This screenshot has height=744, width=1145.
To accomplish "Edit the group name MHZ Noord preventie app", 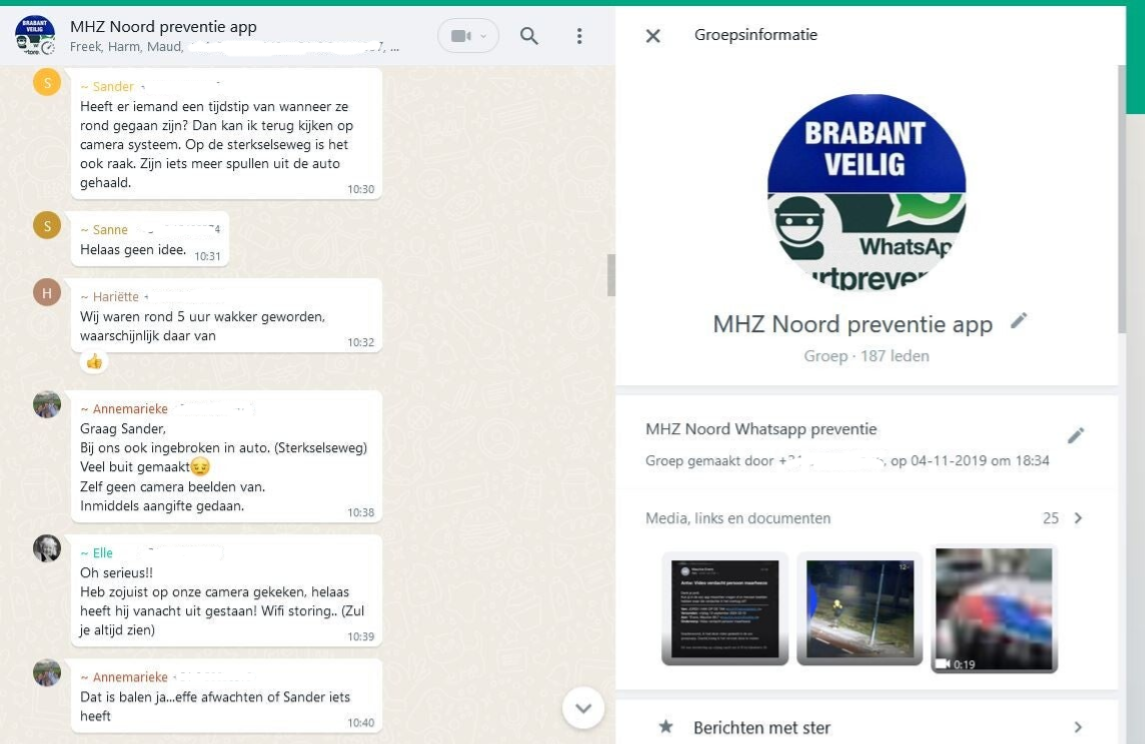I will [x=1019, y=320].
